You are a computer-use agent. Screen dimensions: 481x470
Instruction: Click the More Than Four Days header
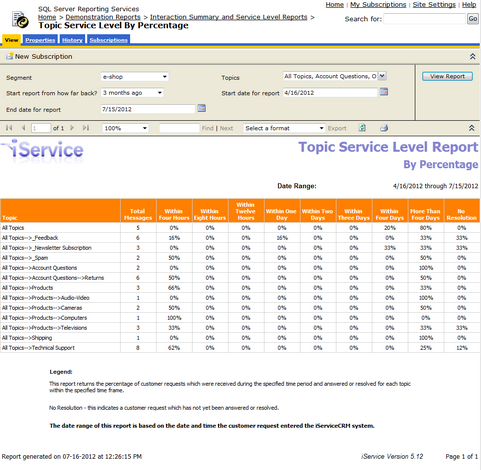(425, 211)
